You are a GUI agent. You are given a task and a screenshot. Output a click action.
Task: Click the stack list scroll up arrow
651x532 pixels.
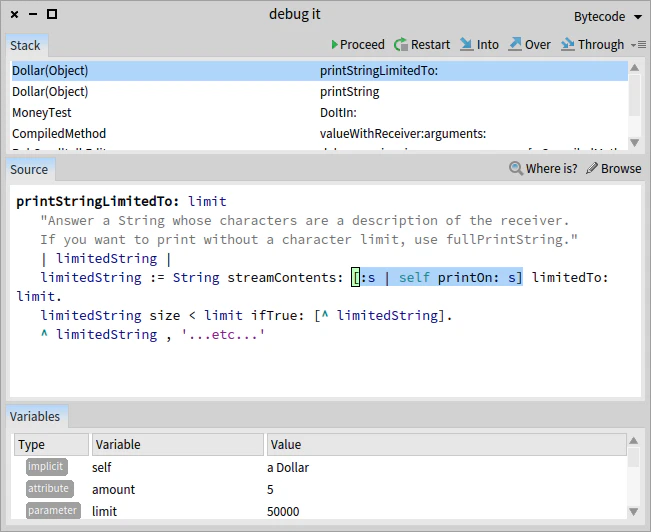coord(634,67)
